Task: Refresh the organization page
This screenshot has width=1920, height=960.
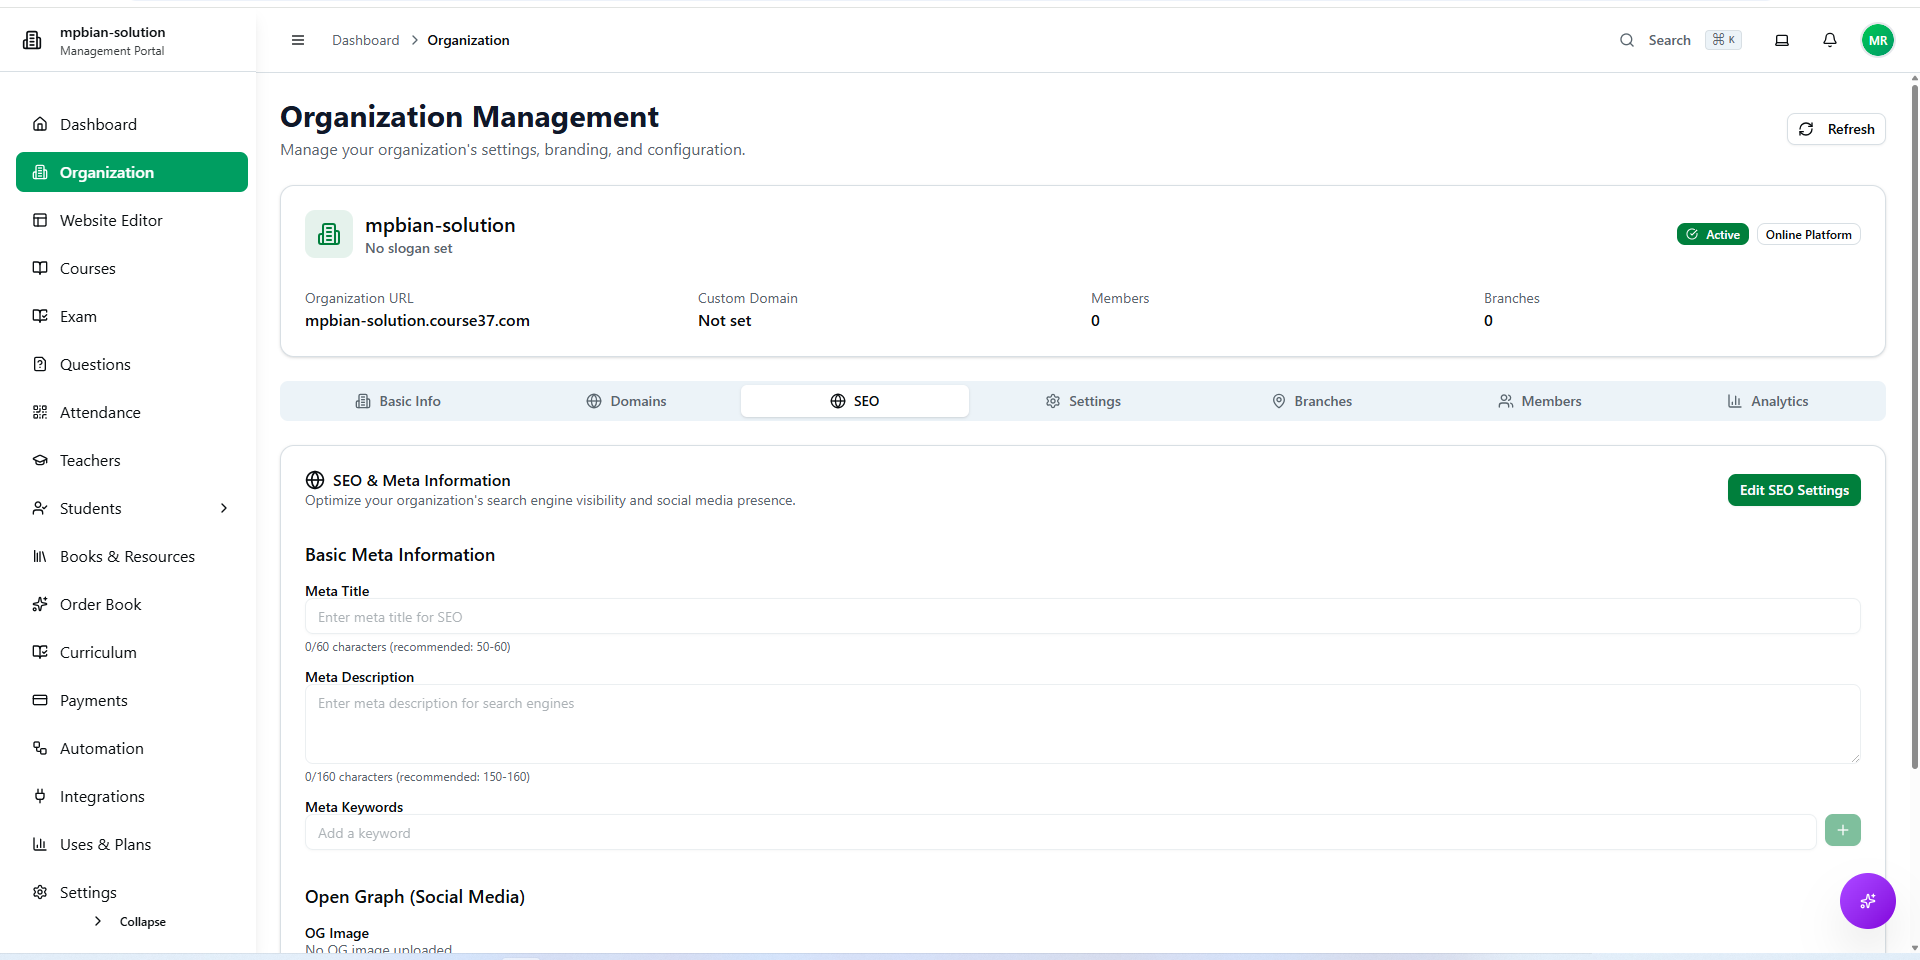Action: [x=1835, y=129]
